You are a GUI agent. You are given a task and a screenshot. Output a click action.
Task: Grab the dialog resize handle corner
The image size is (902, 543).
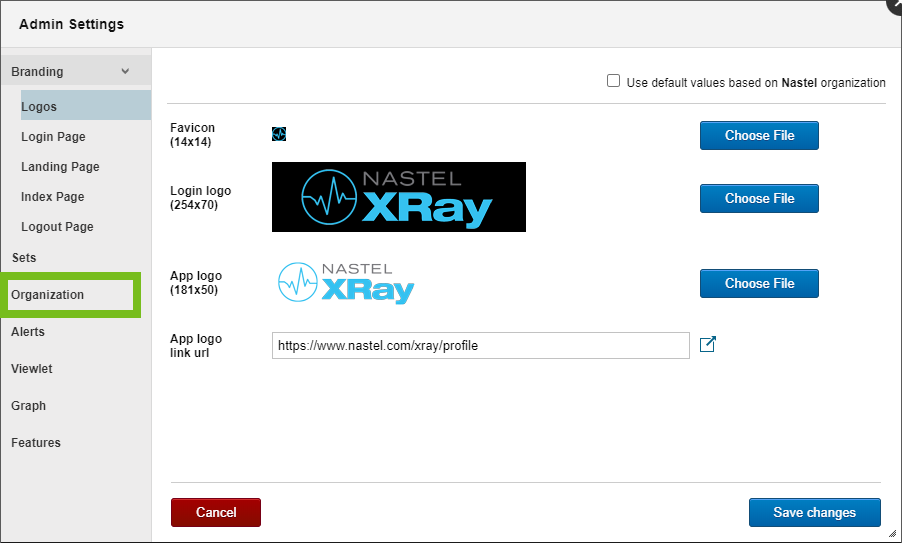click(893, 534)
